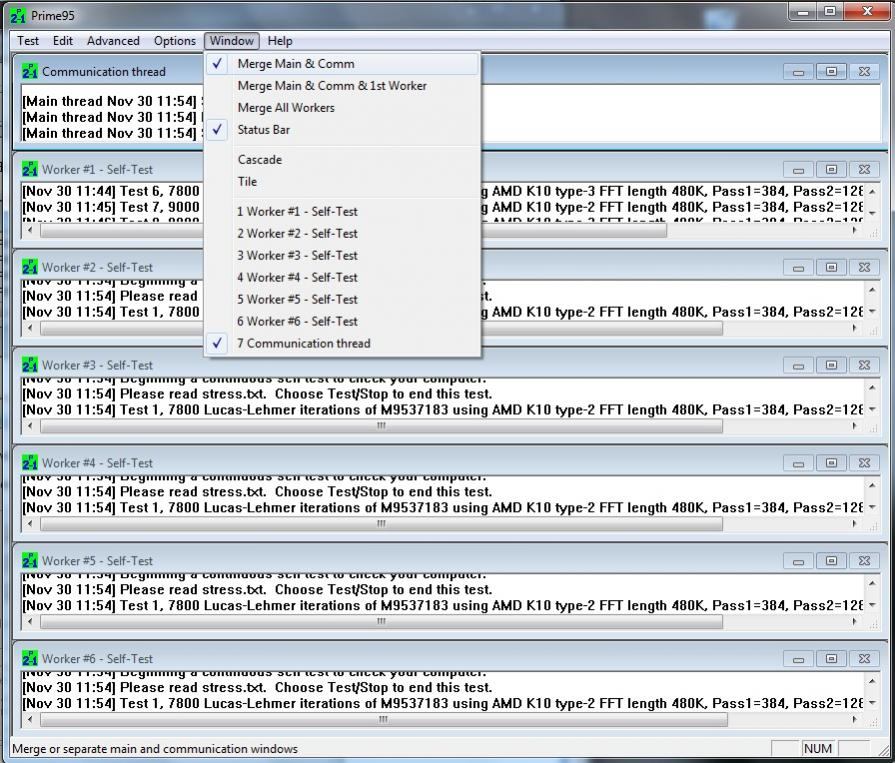Screen dimensions: 895x763
Task: Click the Communication thread window icon
Action: [x=30, y=72]
